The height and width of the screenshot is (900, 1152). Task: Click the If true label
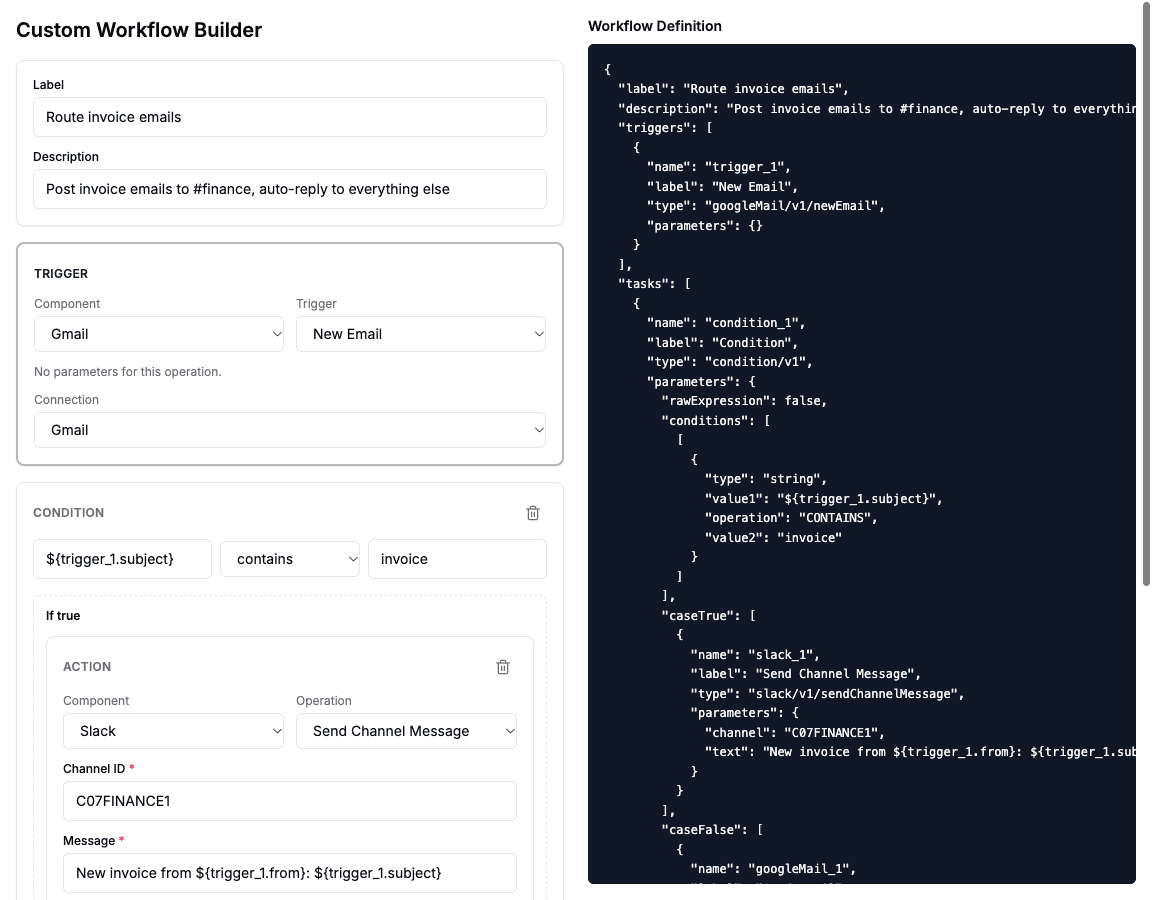63,616
